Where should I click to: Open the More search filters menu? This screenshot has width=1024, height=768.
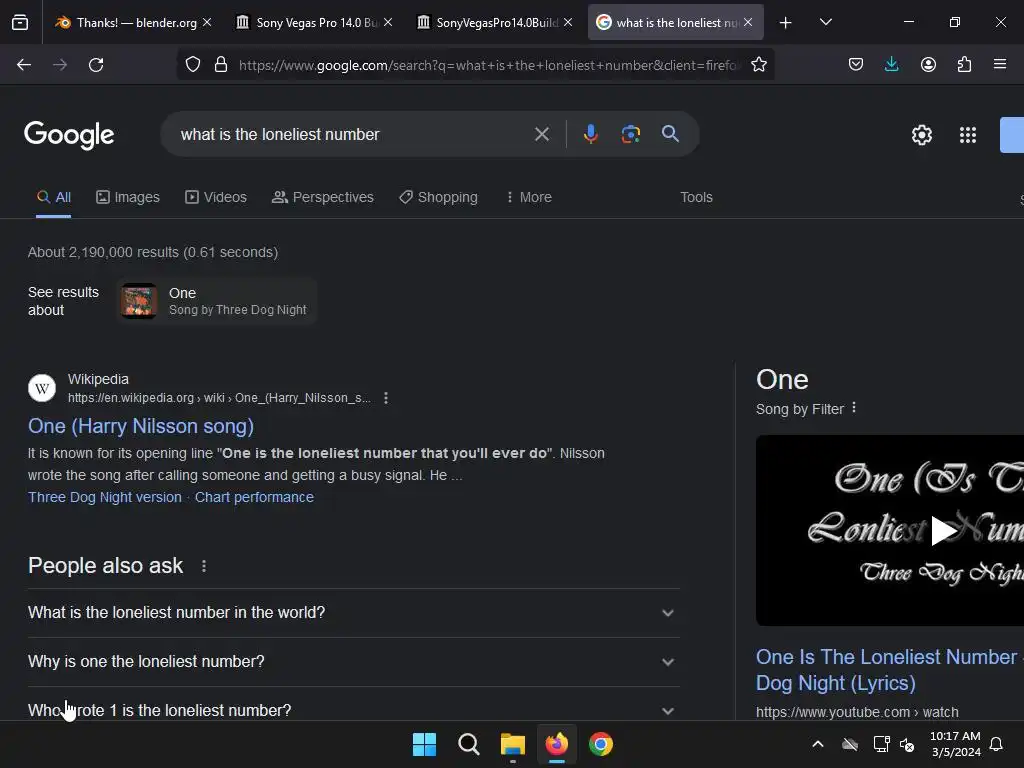(529, 197)
